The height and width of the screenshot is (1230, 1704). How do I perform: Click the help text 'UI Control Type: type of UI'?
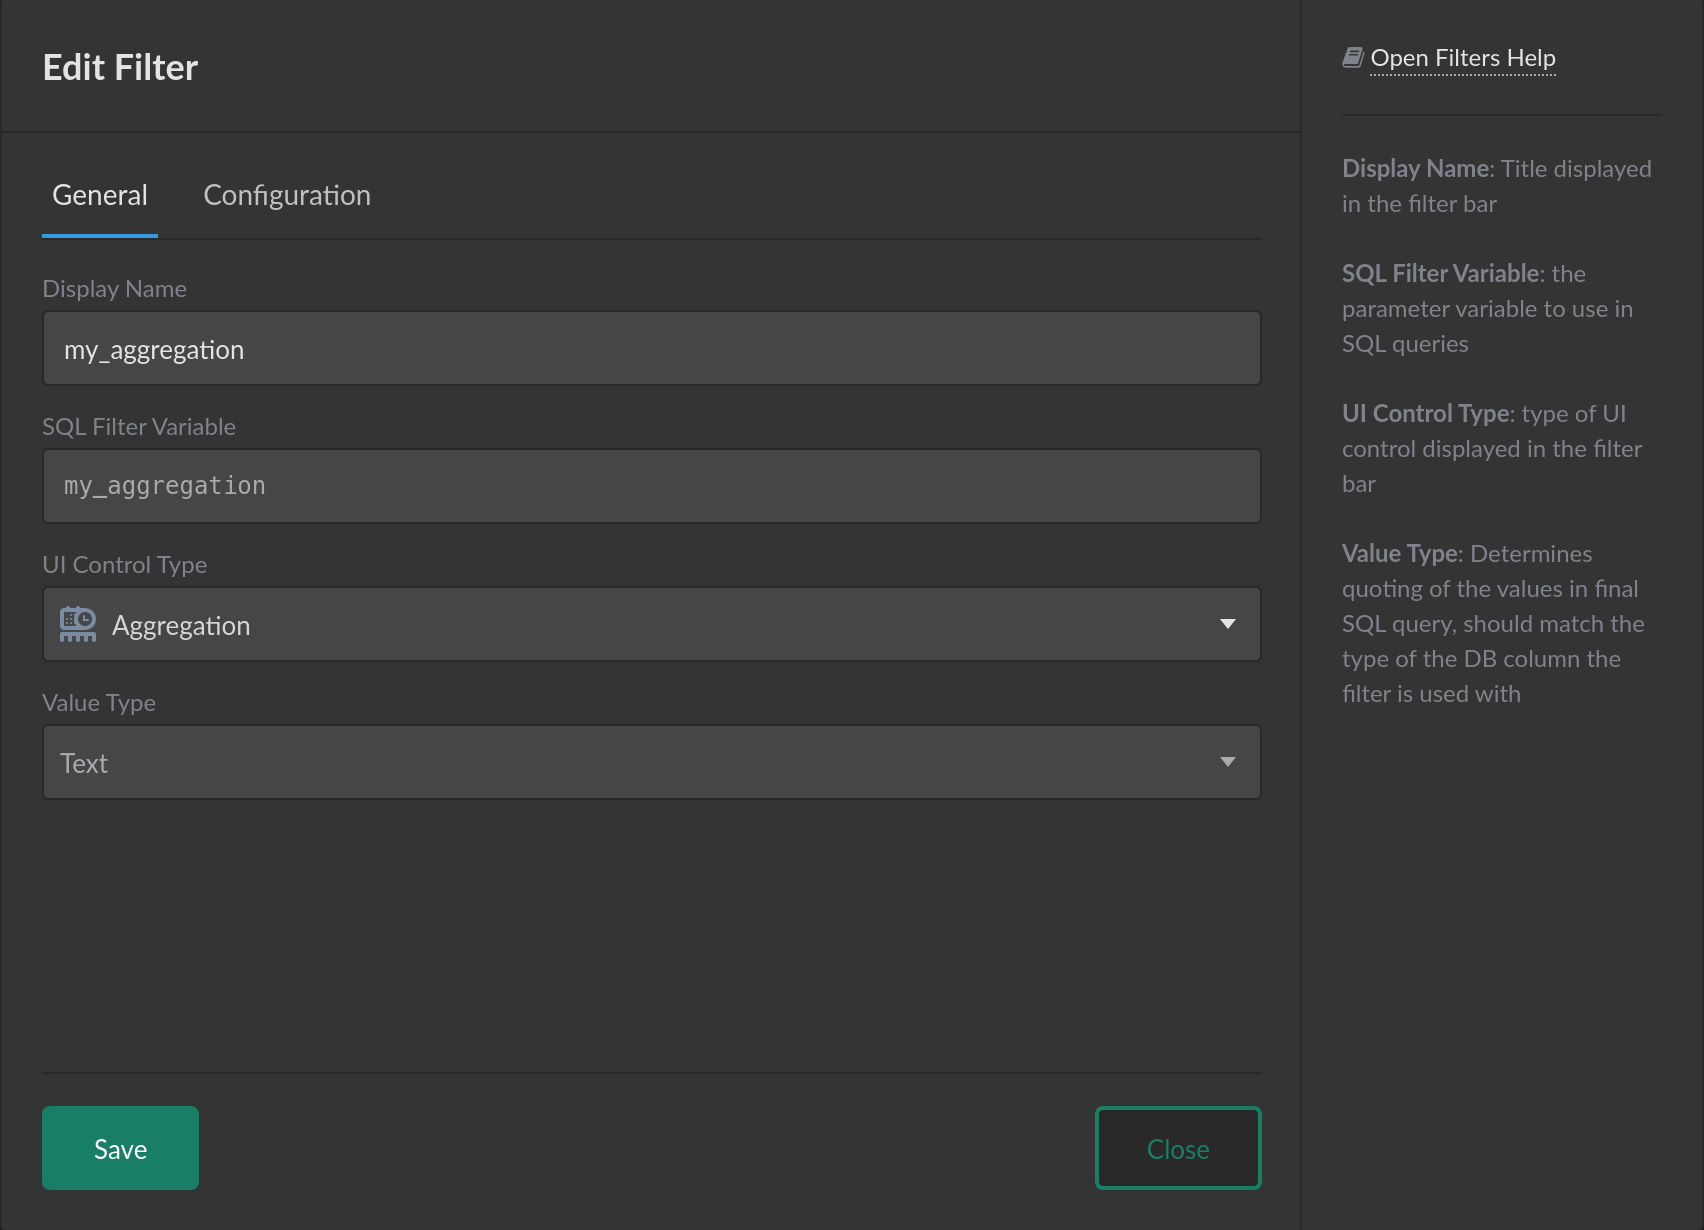[1484, 414]
